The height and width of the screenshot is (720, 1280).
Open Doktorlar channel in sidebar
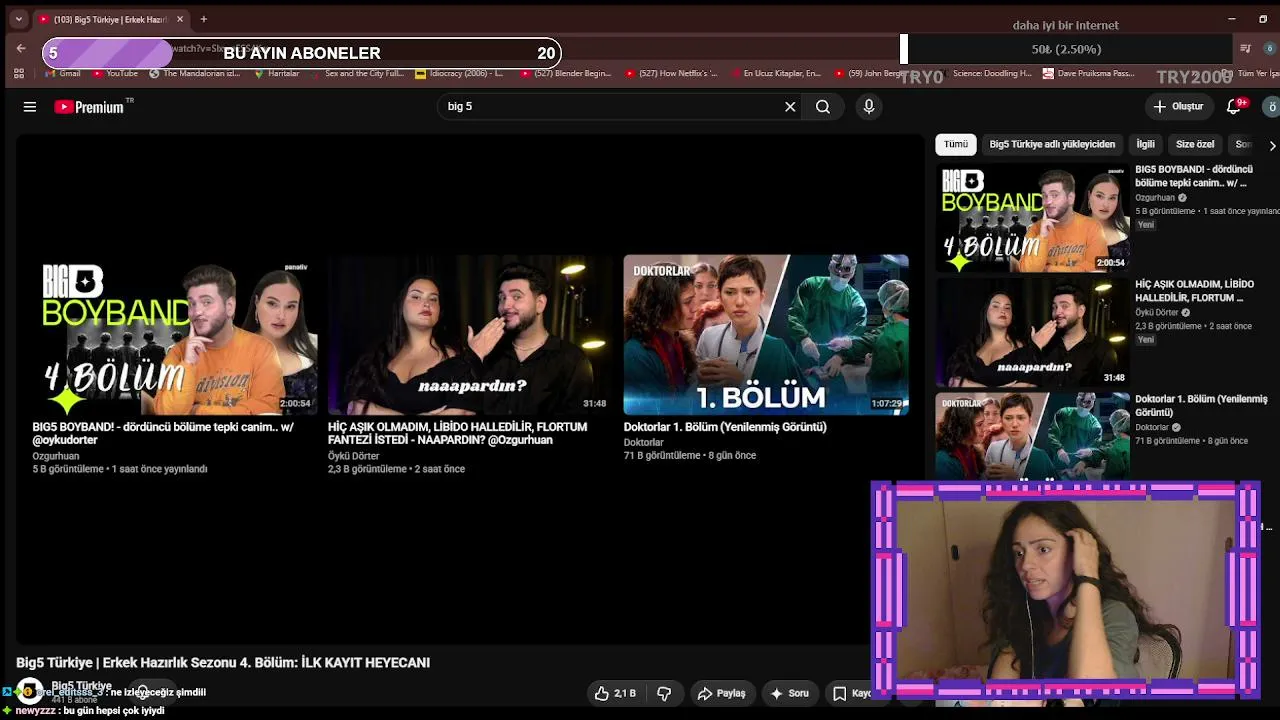(1152, 428)
